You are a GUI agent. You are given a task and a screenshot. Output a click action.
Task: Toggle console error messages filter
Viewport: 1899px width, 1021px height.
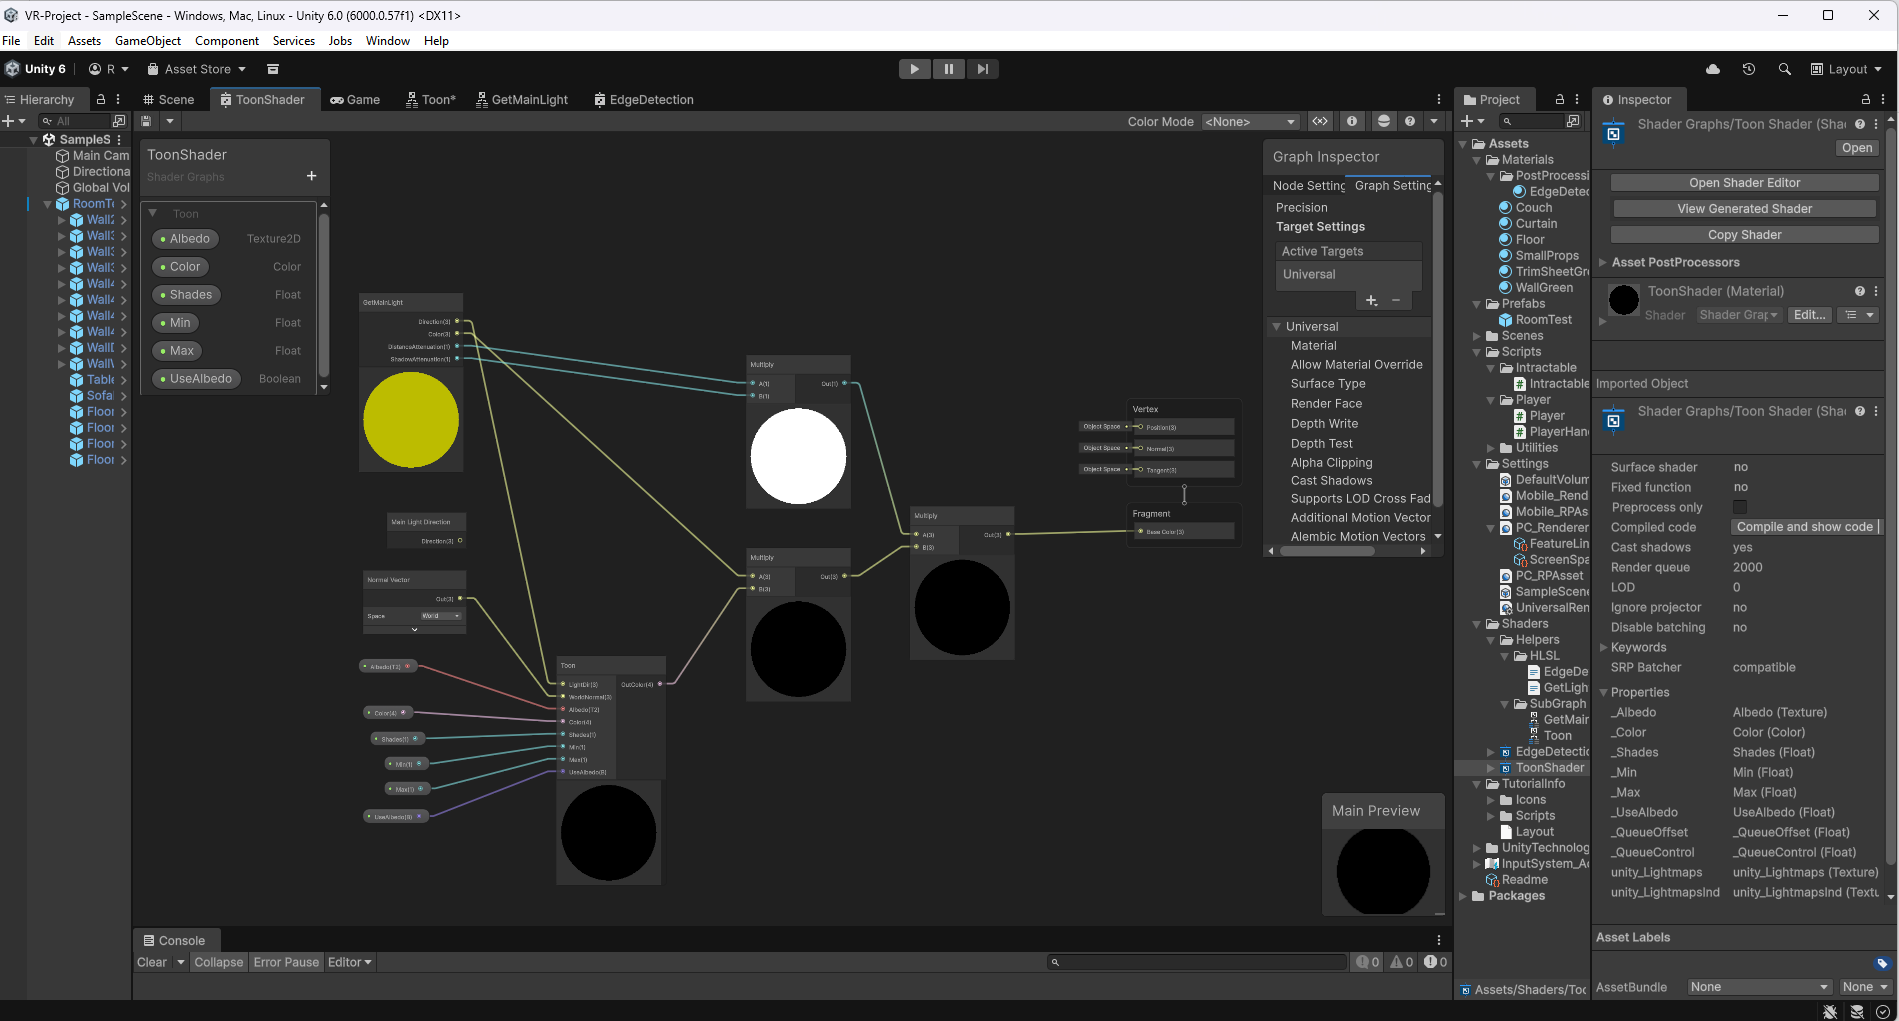pos(1435,962)
